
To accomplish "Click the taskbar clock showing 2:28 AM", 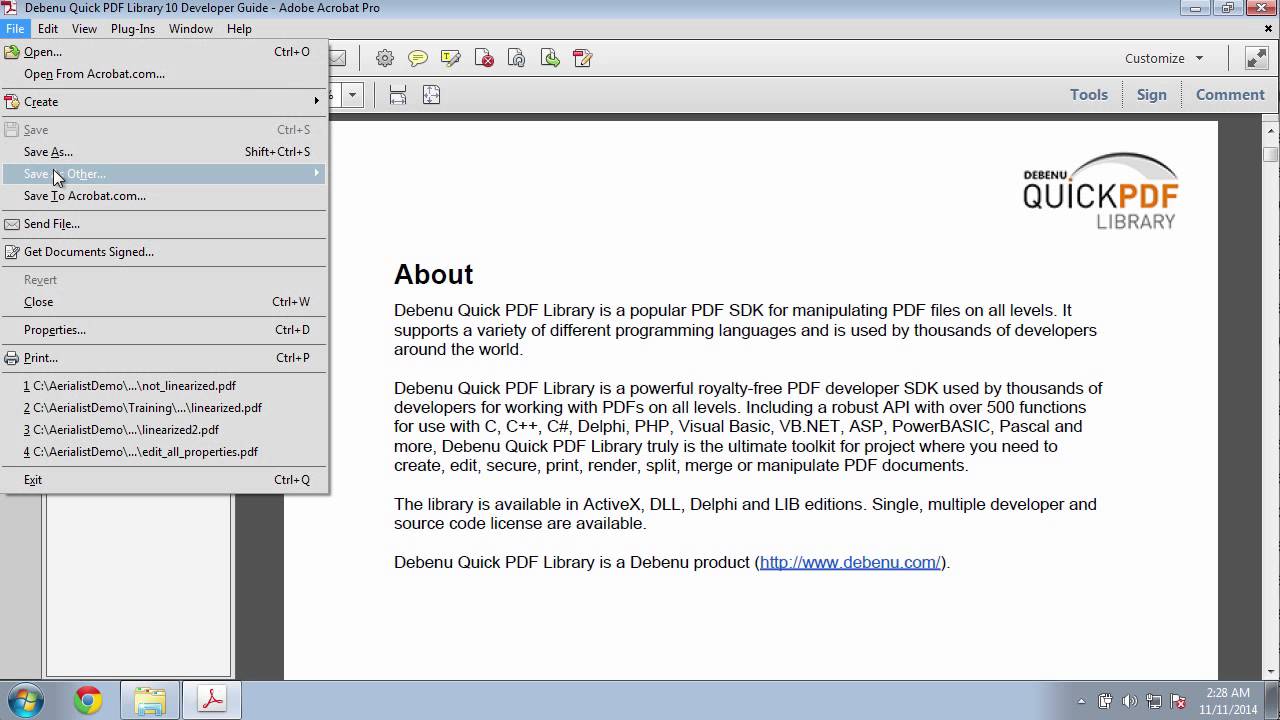I will 1228,701.
